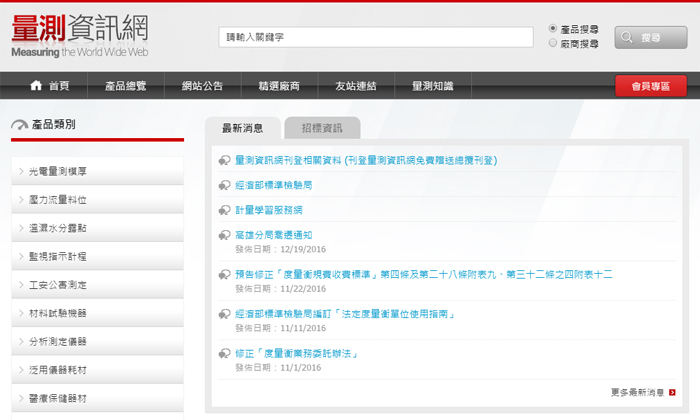Click the speech bubble icon beside 經濟部標準檢驗局
Screen dimensions: 700x420
point(224,185)
